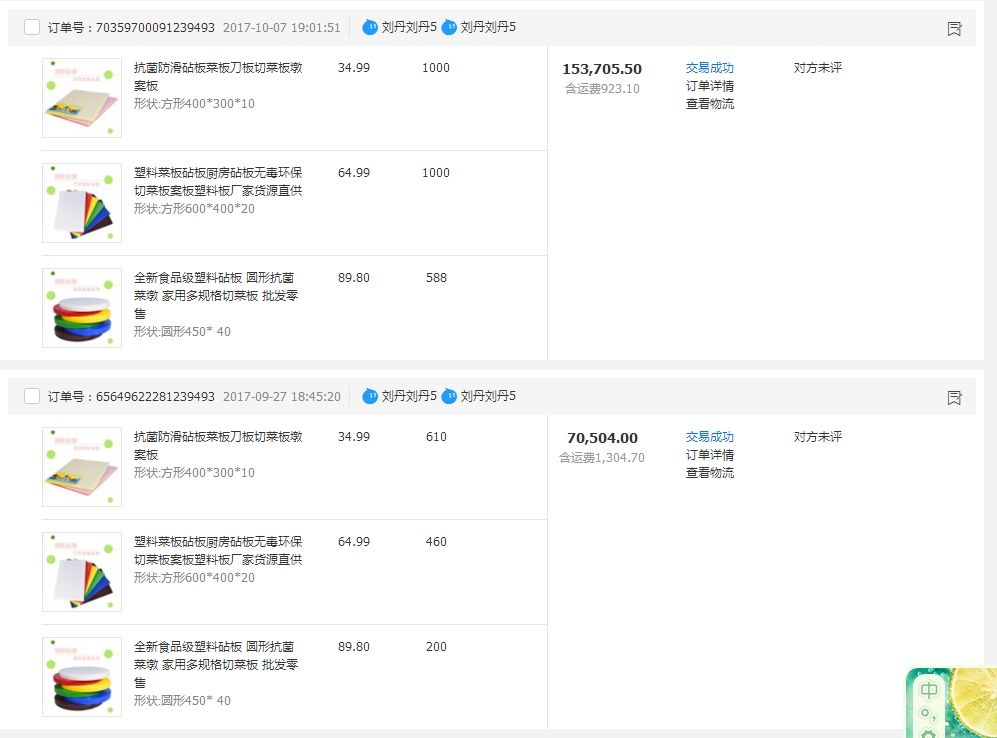
Task: Toggle the 中 Chinese input mode icon
Action: (929, 690)
